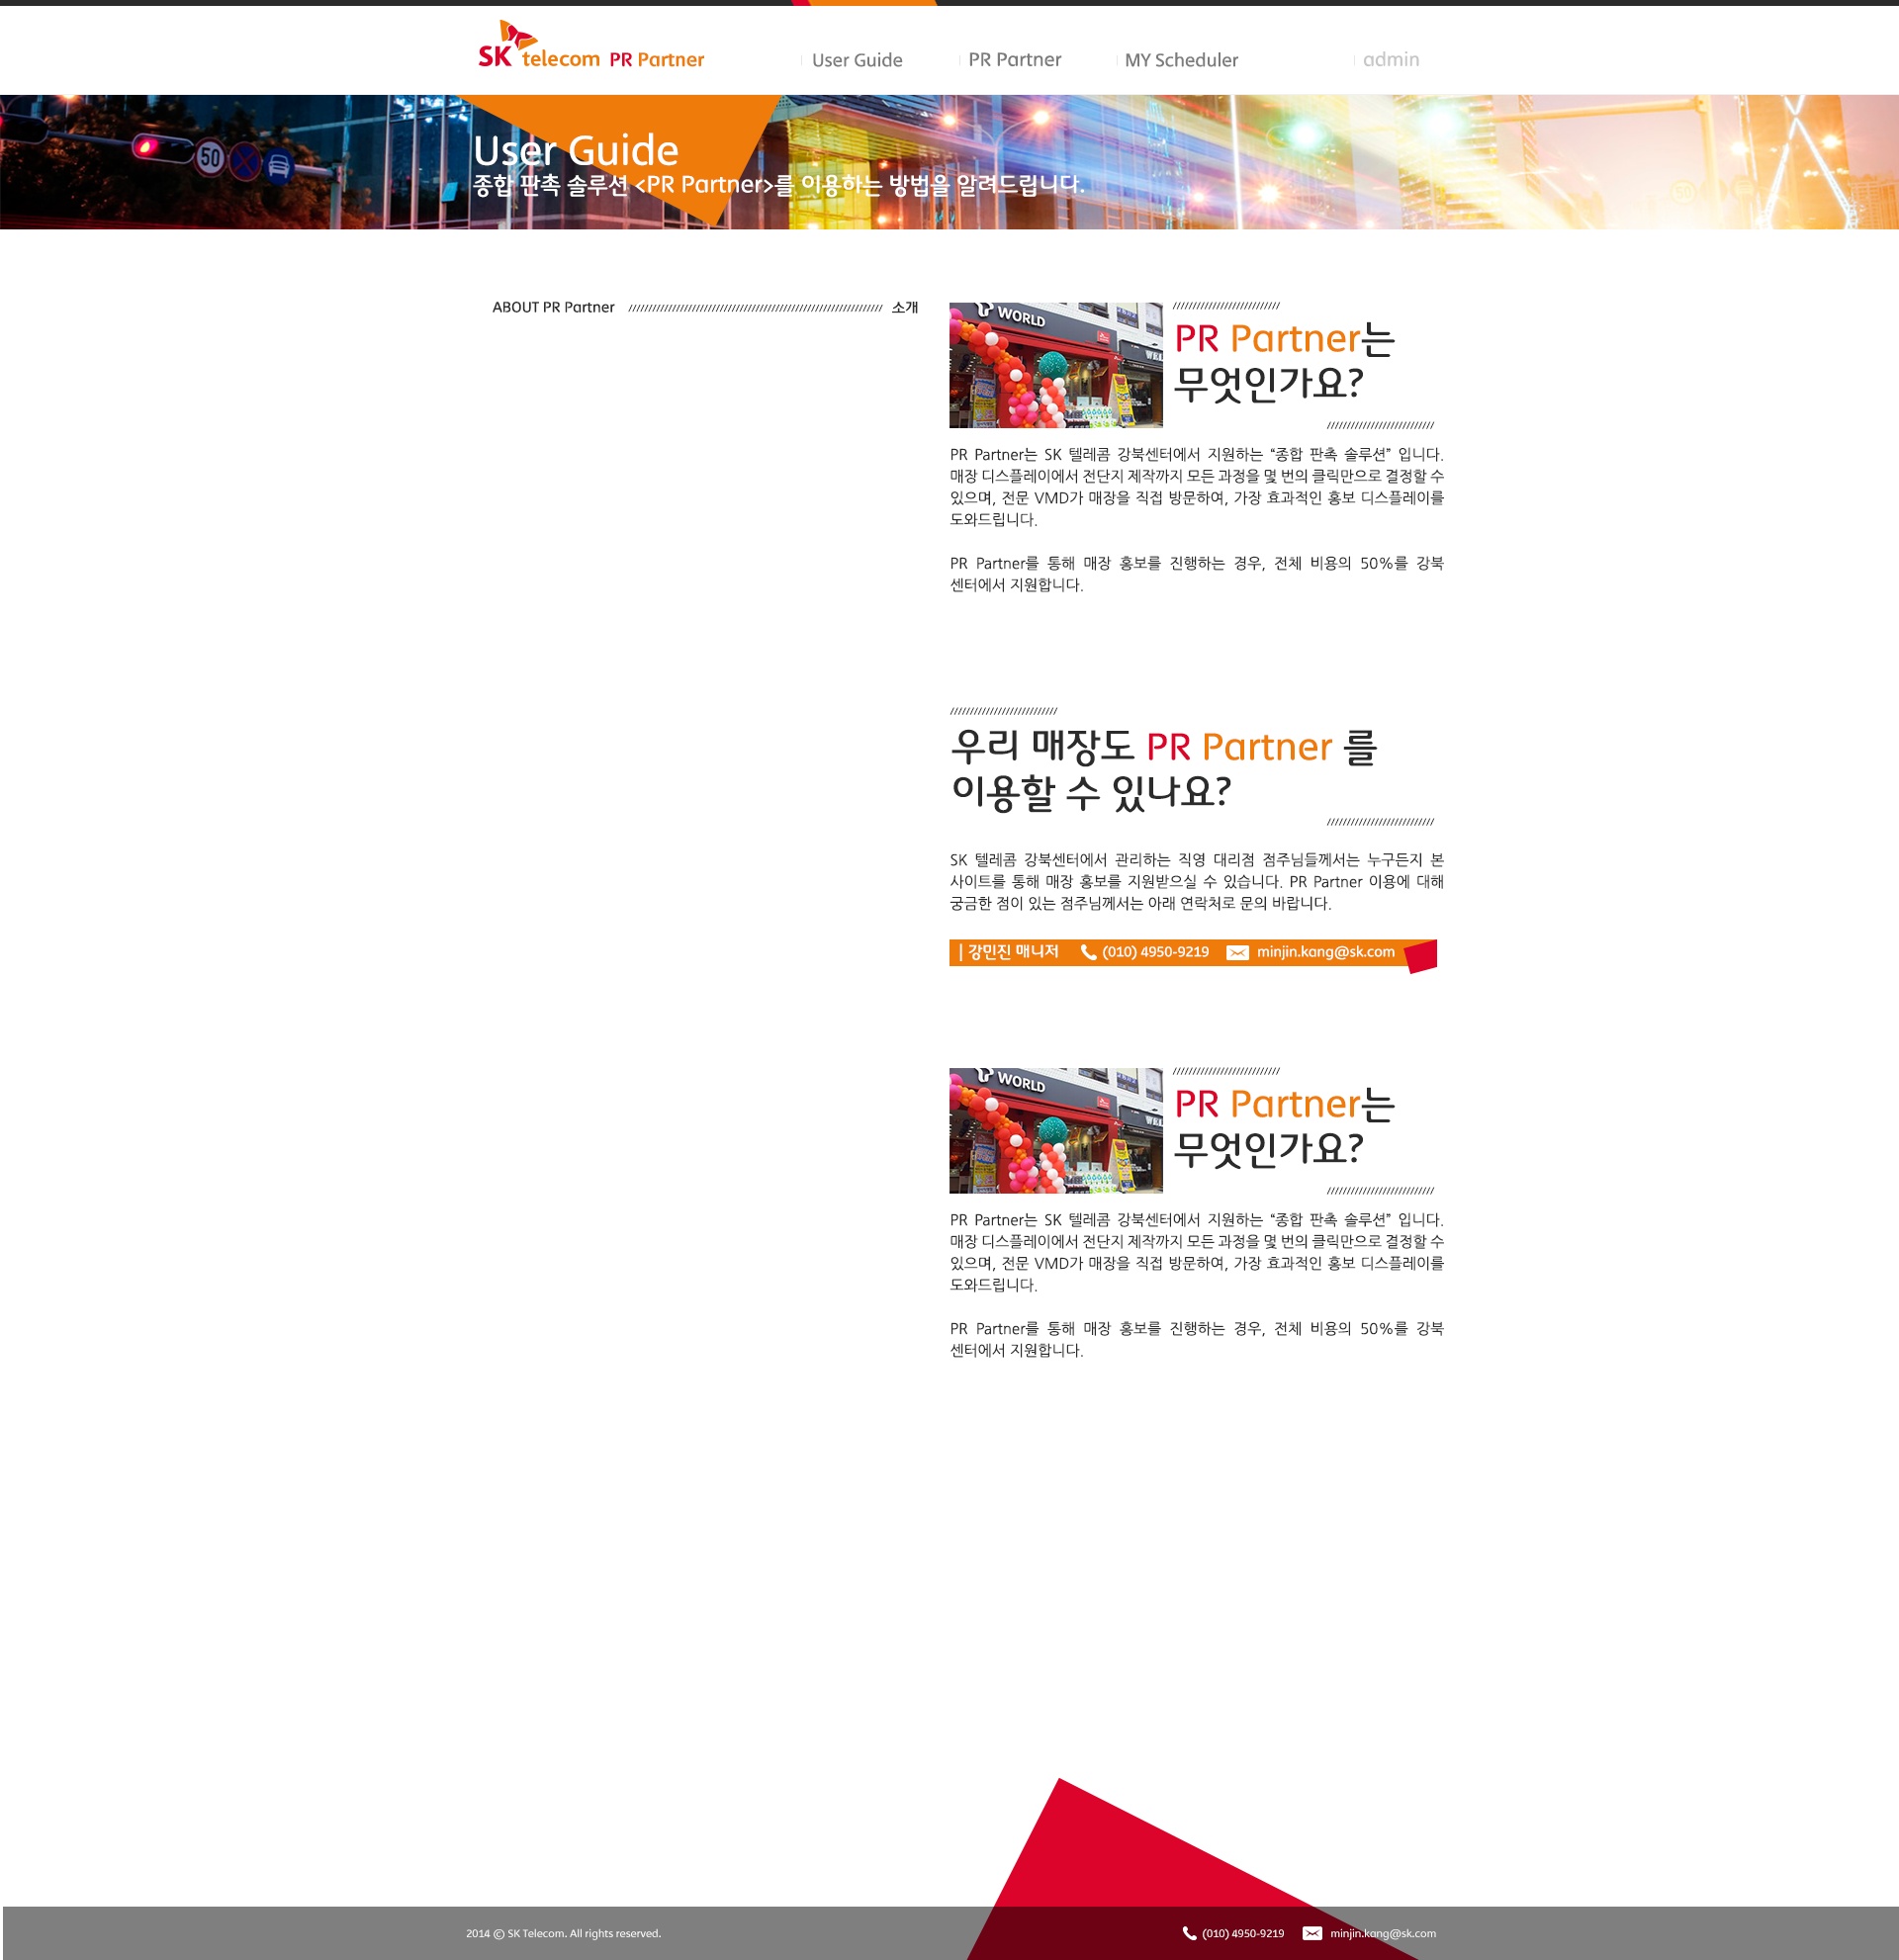Click the User Guide banner heading

point(575,151)
